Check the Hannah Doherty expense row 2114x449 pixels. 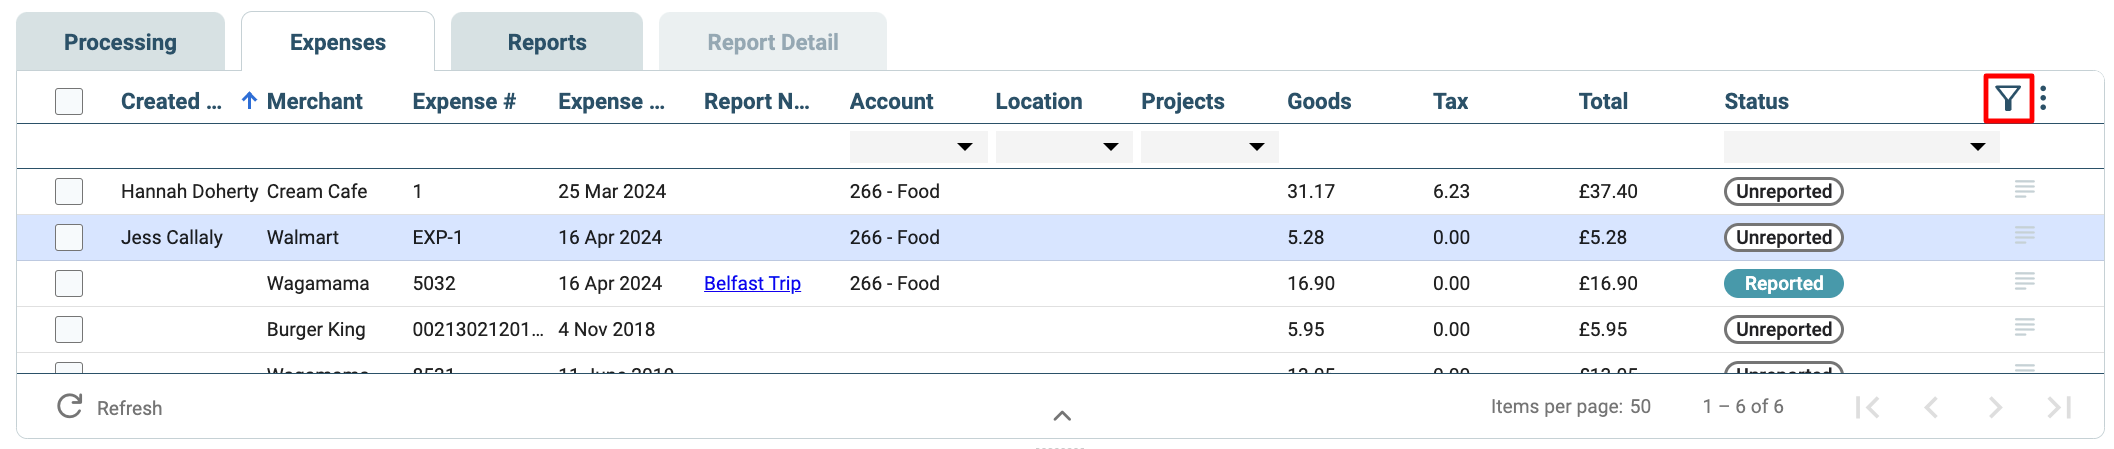point(69,191)
